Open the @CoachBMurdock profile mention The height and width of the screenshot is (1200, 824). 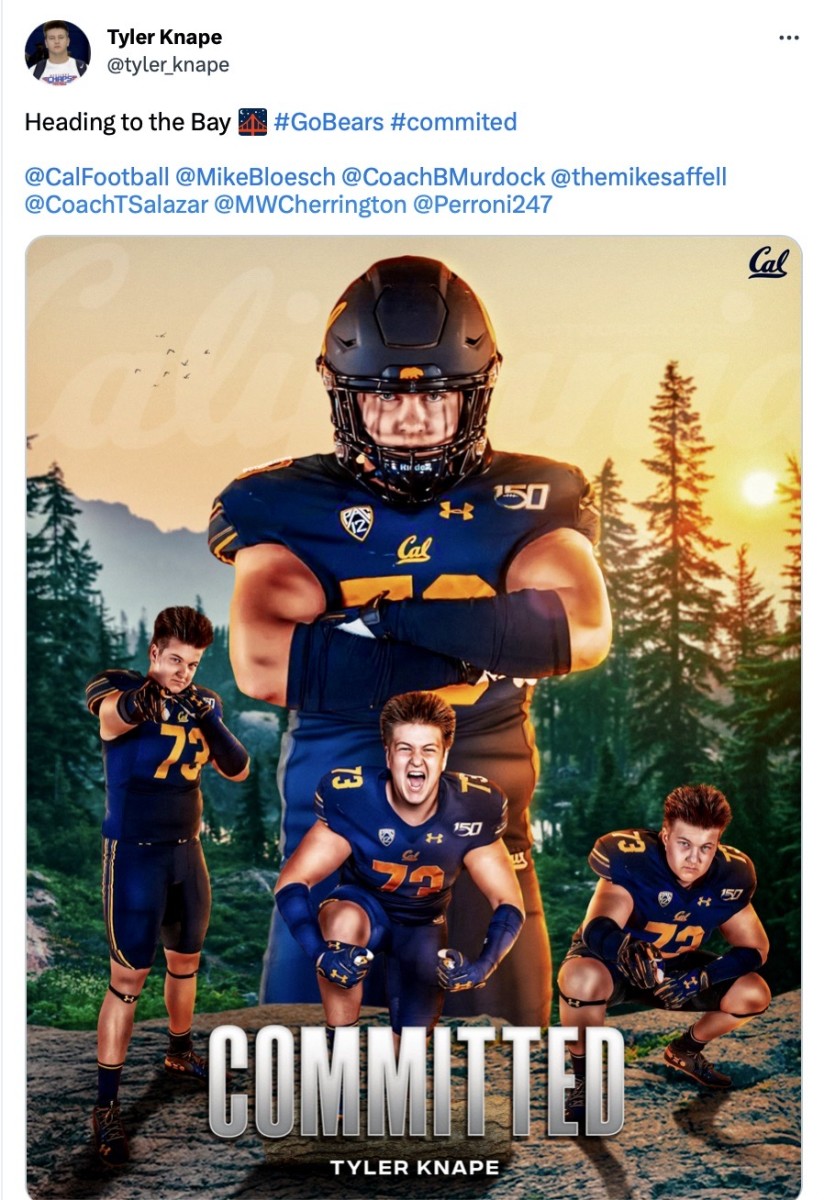(x=443, y=177)
